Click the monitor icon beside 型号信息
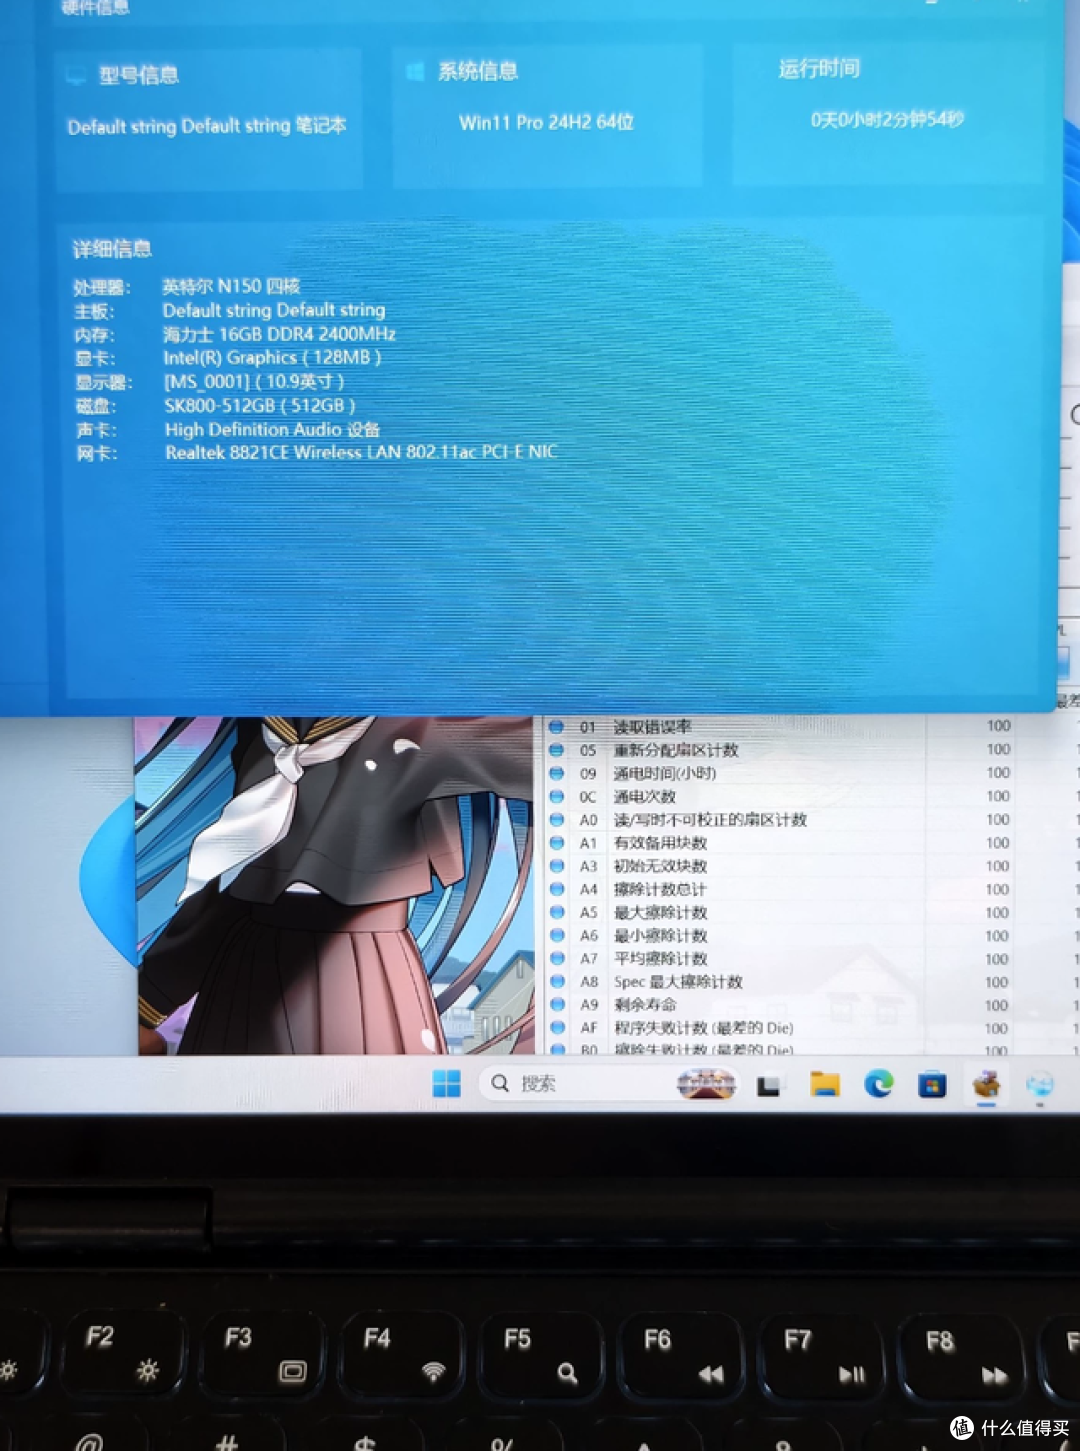This screenshot has height=1451, width=1080. [x=75, y=76]
